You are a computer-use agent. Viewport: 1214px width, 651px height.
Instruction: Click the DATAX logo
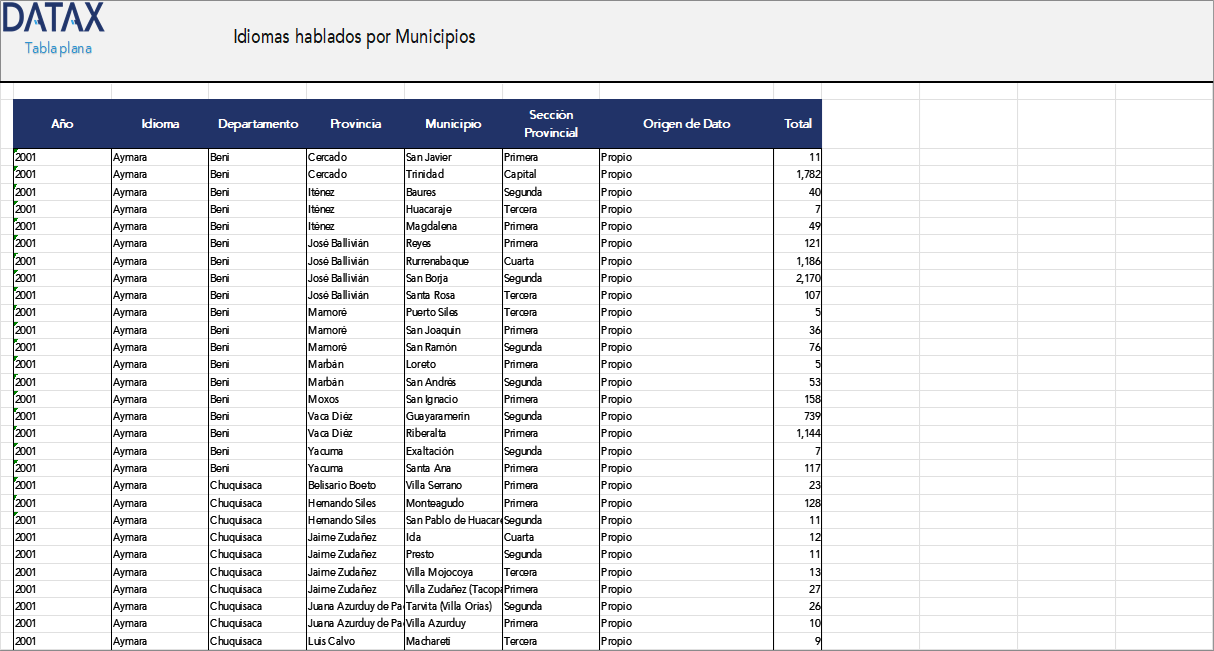click(x=52, y=19)
